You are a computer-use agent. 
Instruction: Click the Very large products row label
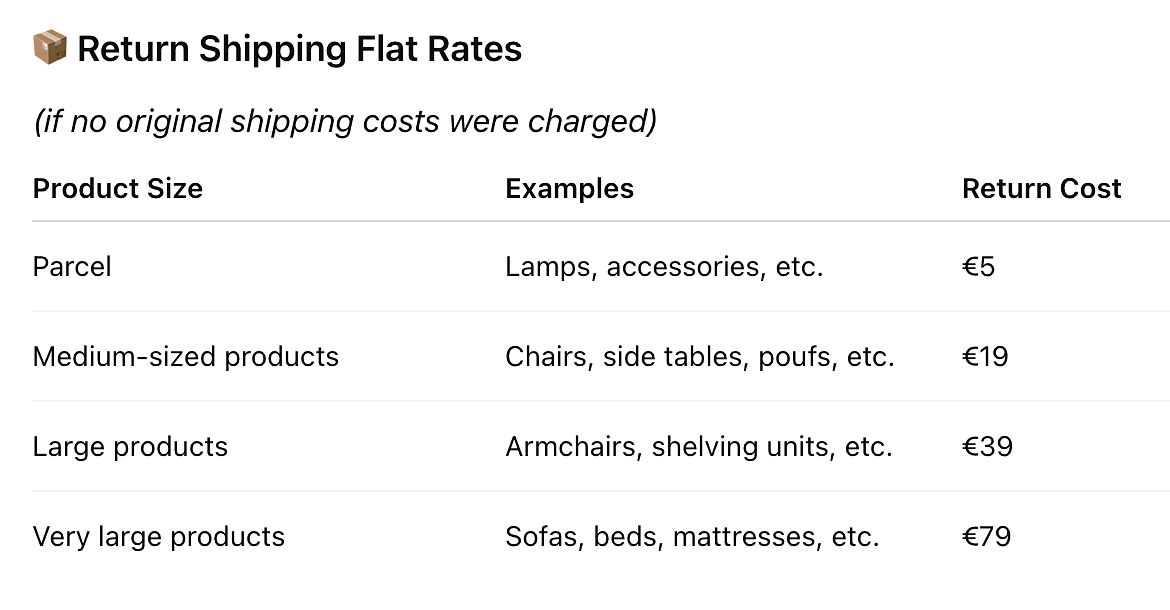point(159,537)
